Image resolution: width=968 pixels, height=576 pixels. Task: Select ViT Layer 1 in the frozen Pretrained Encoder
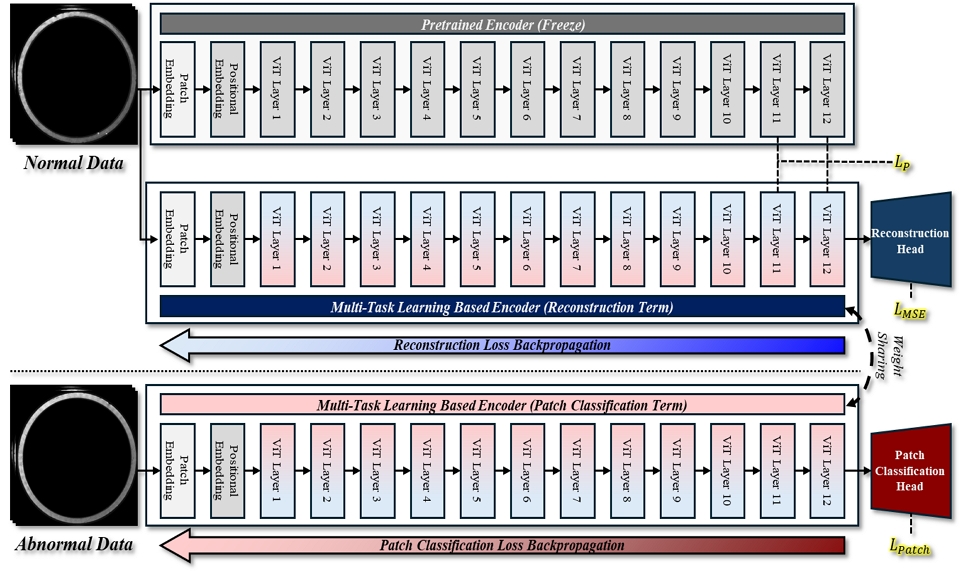click(x=278, y=89)
